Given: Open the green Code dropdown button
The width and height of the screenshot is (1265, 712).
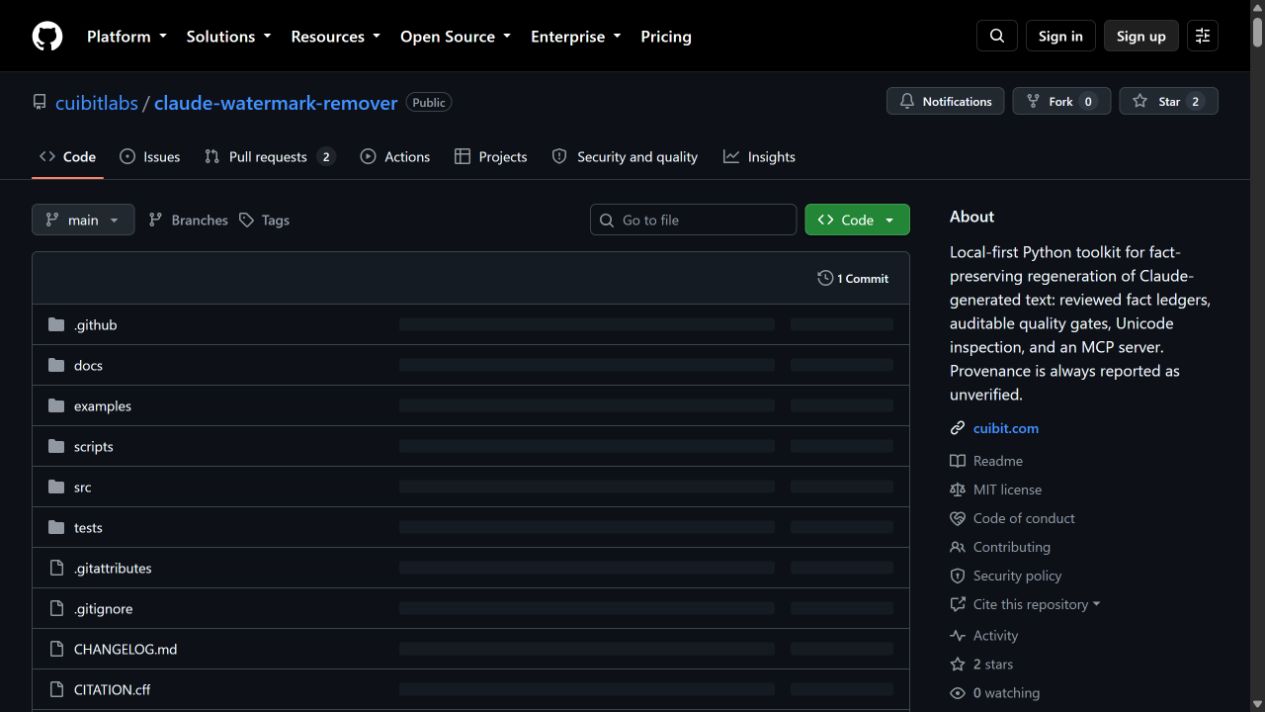Looking at the screenshot, I should (857, 220).
